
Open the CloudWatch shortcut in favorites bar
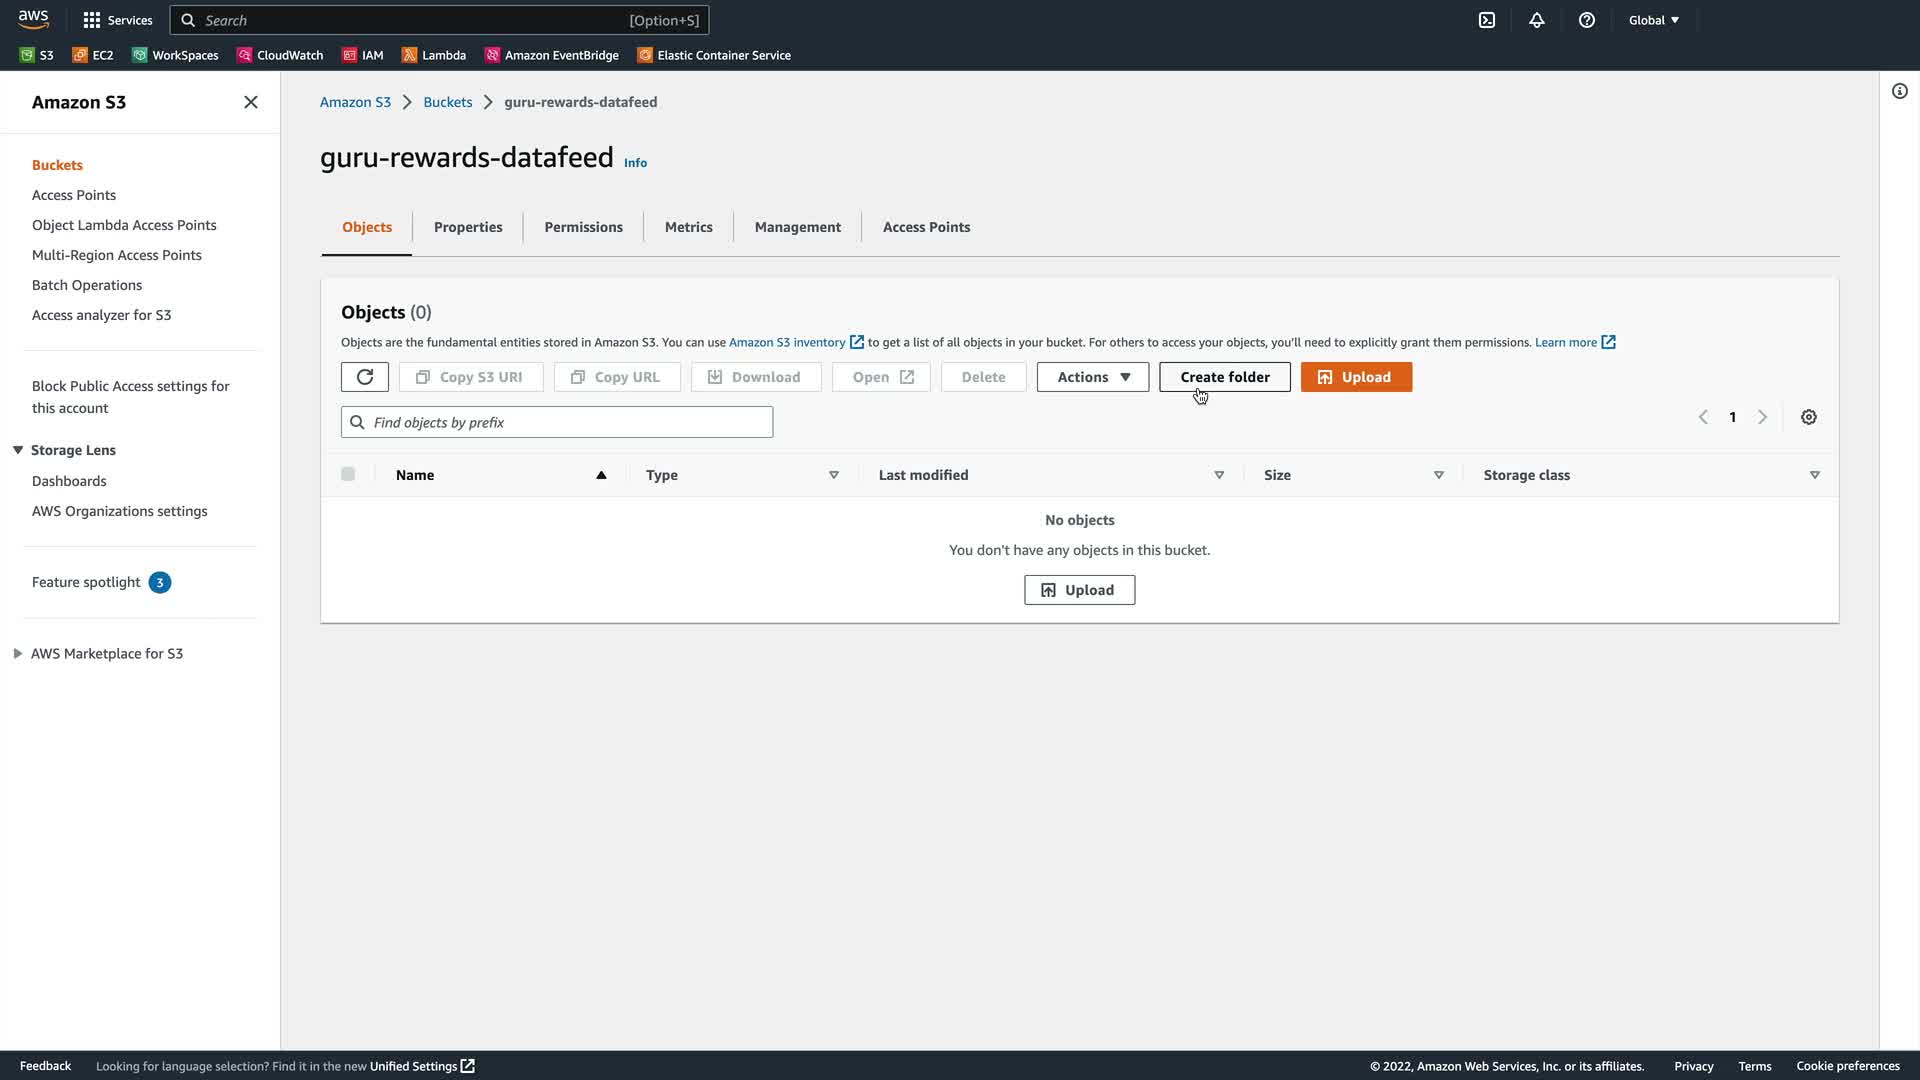tap(280, 55)
